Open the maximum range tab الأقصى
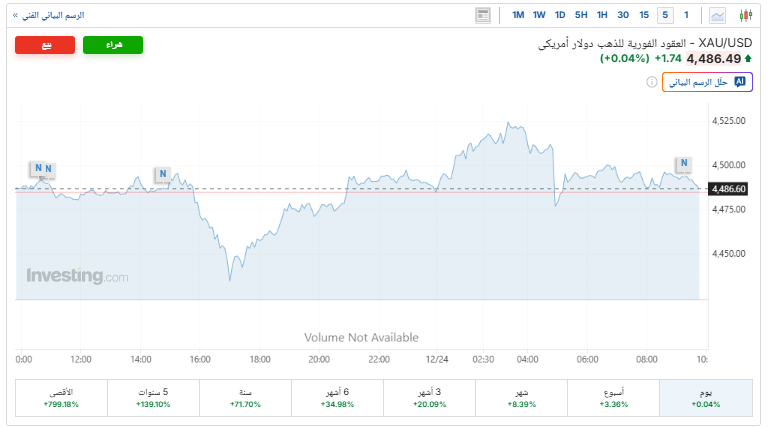This screenshot has height=427, width=772. pos(61,398)
